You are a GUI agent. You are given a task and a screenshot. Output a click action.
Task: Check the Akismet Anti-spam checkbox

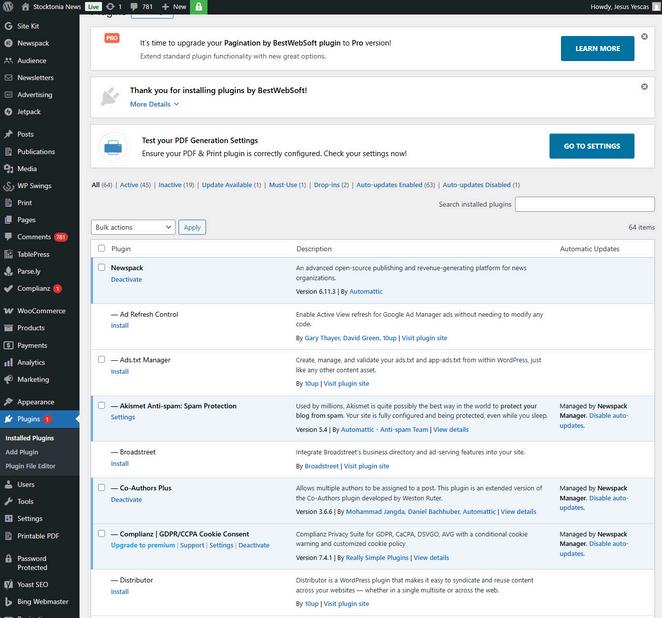(x=101, y=405)
